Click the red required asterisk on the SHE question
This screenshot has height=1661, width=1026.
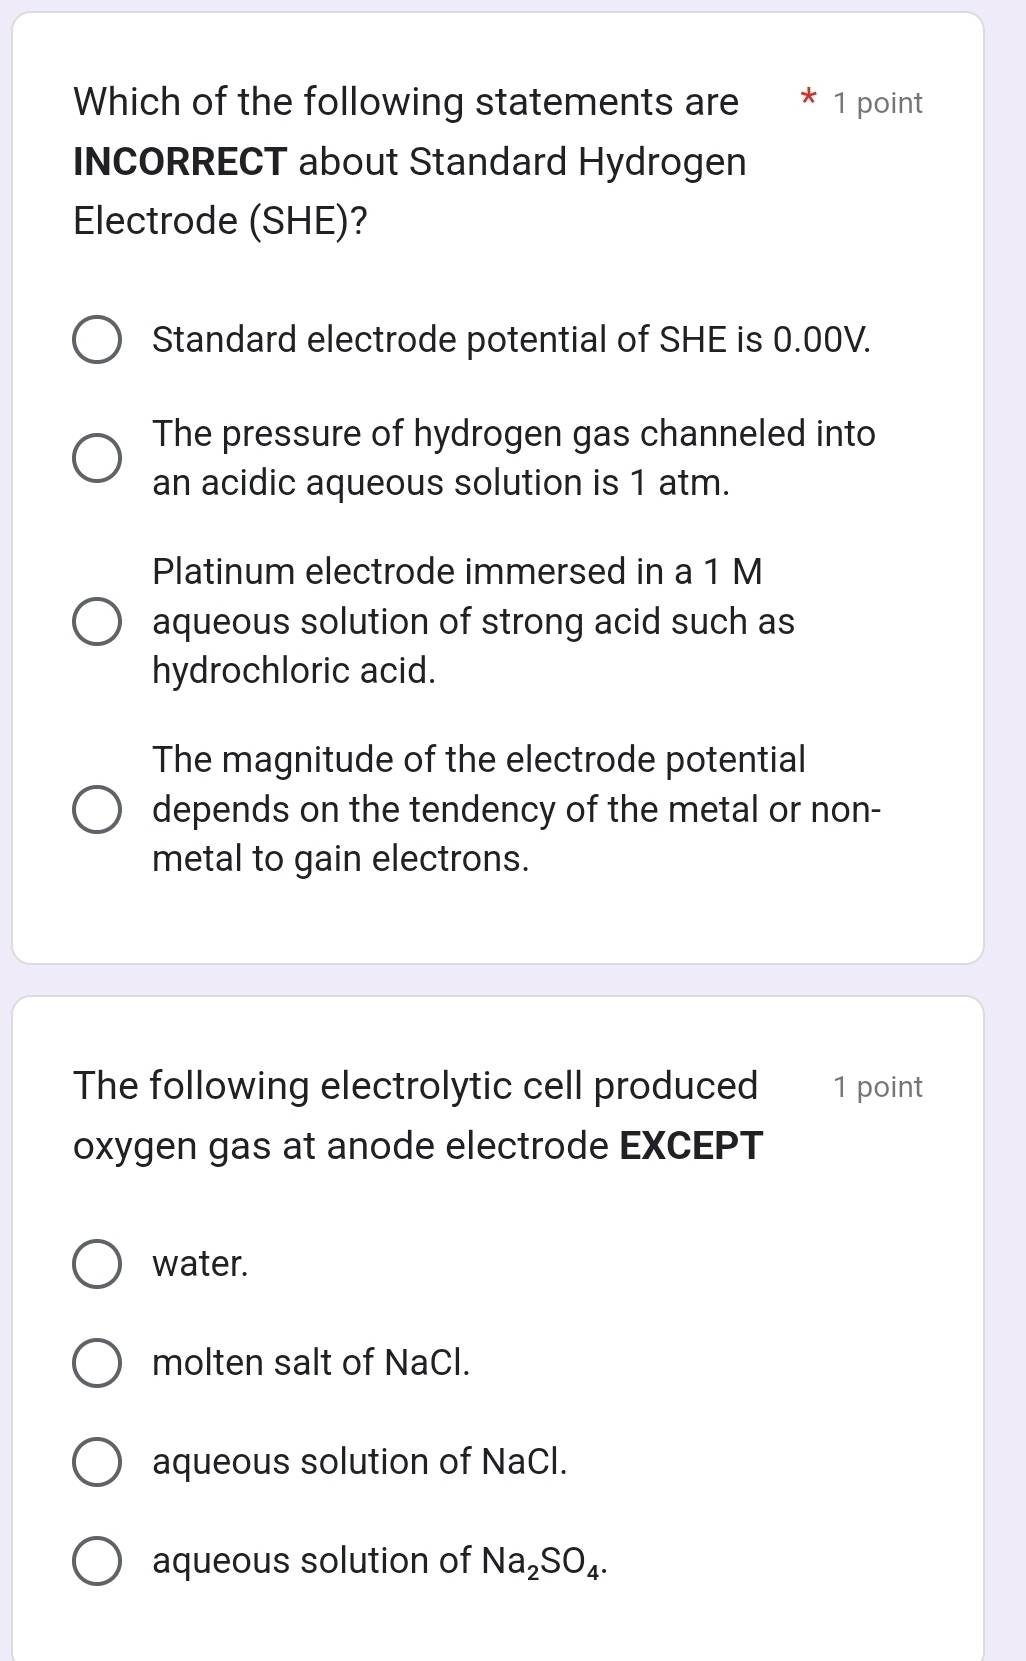tap(808, 99)
